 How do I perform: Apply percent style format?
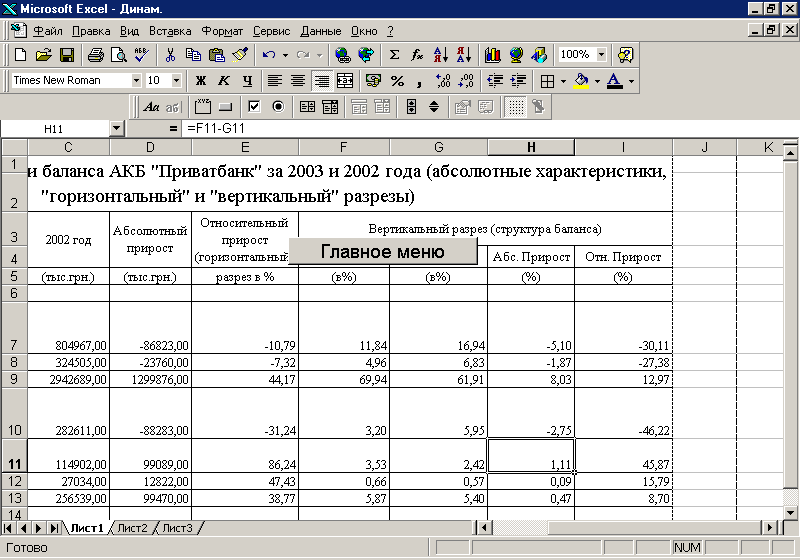397,81
